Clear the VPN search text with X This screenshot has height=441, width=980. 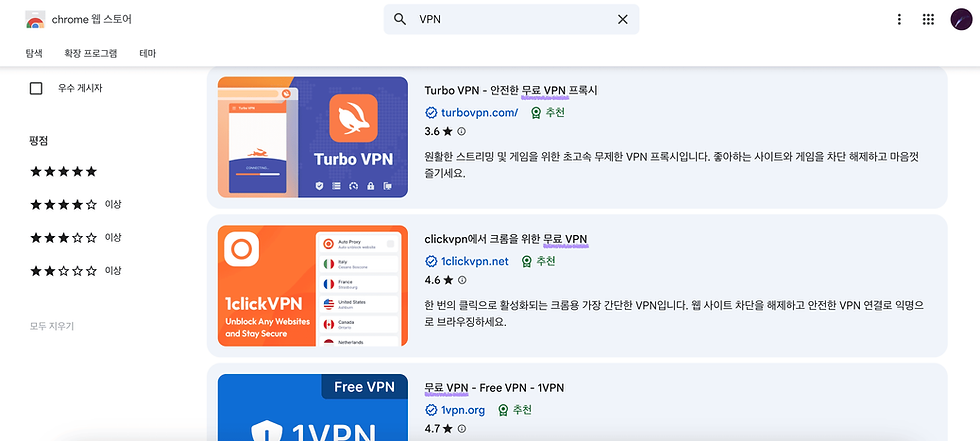622,19
